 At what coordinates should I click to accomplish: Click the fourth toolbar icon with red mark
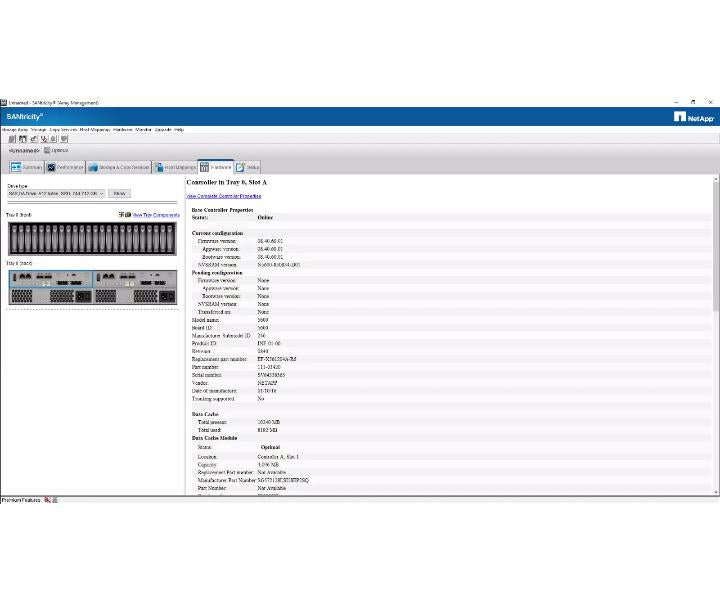pos(44,139)
